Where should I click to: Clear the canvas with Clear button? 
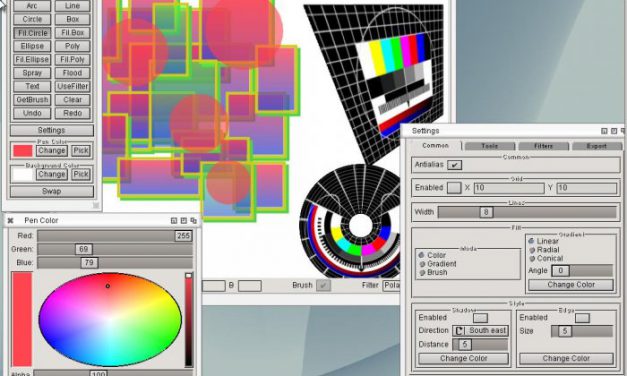(72, 100)
